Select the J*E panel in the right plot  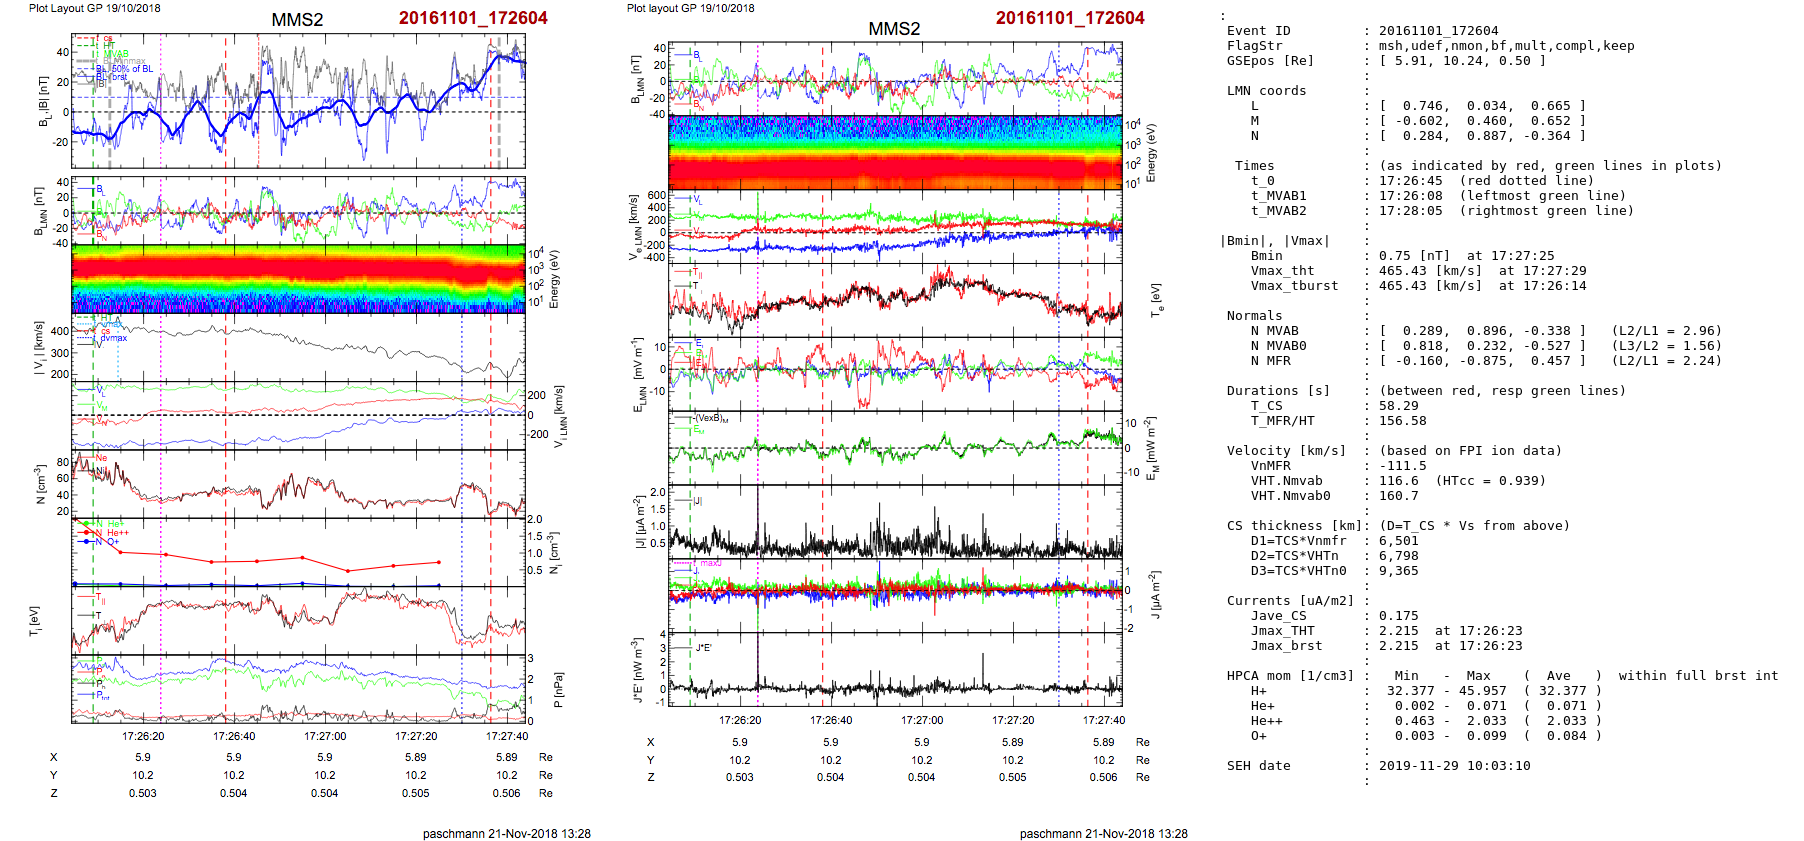pos(895,669)
